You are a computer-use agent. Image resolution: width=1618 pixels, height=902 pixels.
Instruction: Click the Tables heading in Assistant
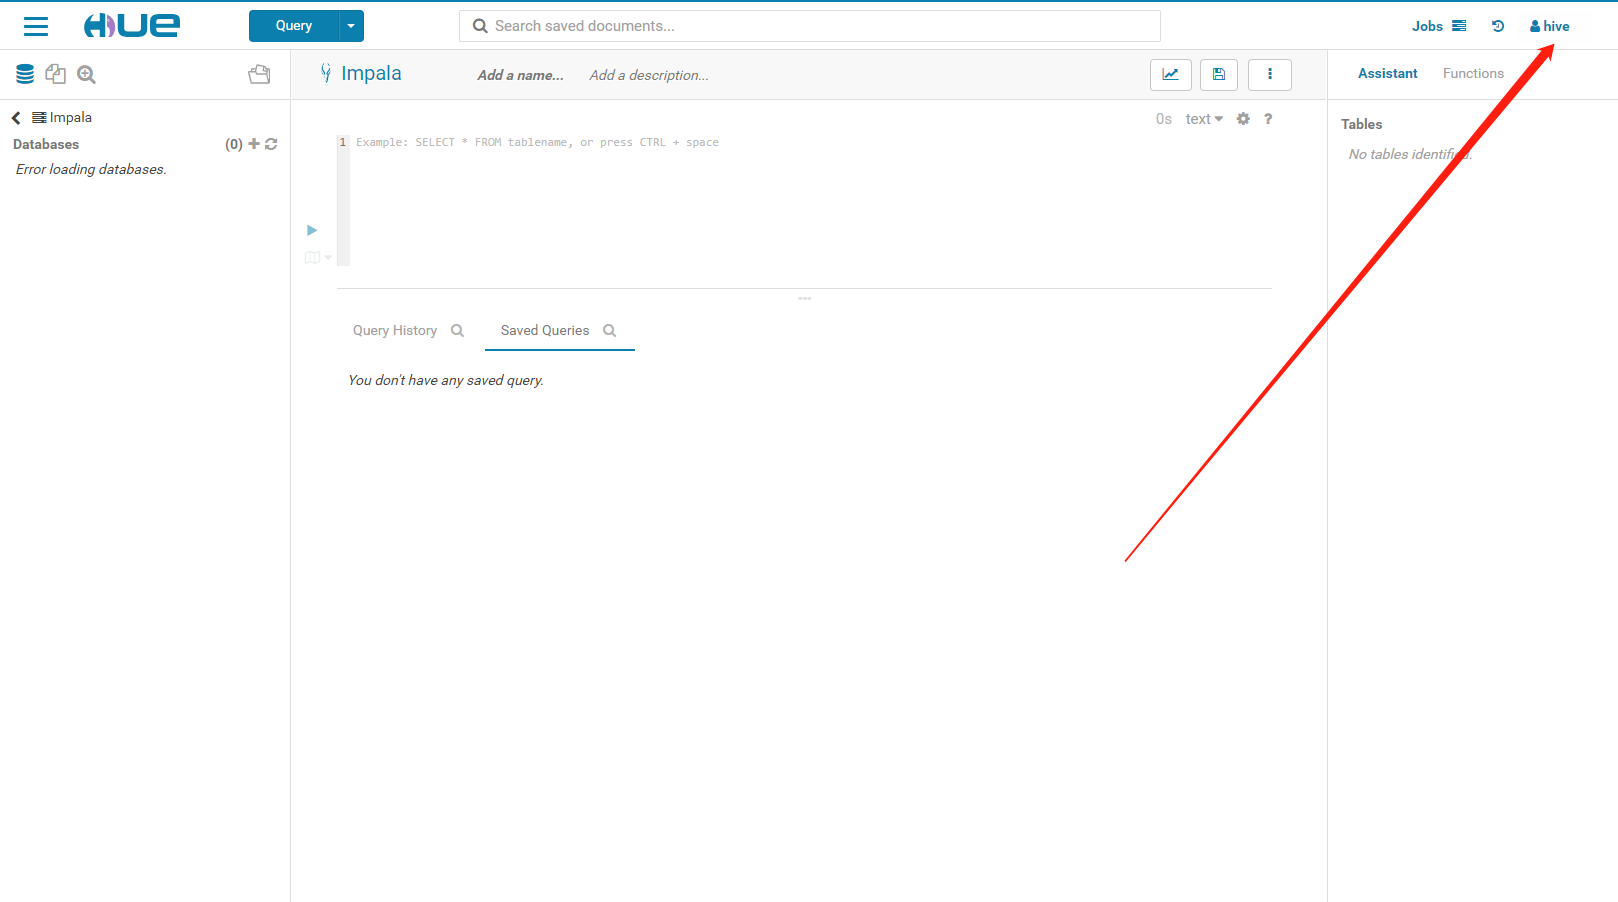(x=1361, y=124)
